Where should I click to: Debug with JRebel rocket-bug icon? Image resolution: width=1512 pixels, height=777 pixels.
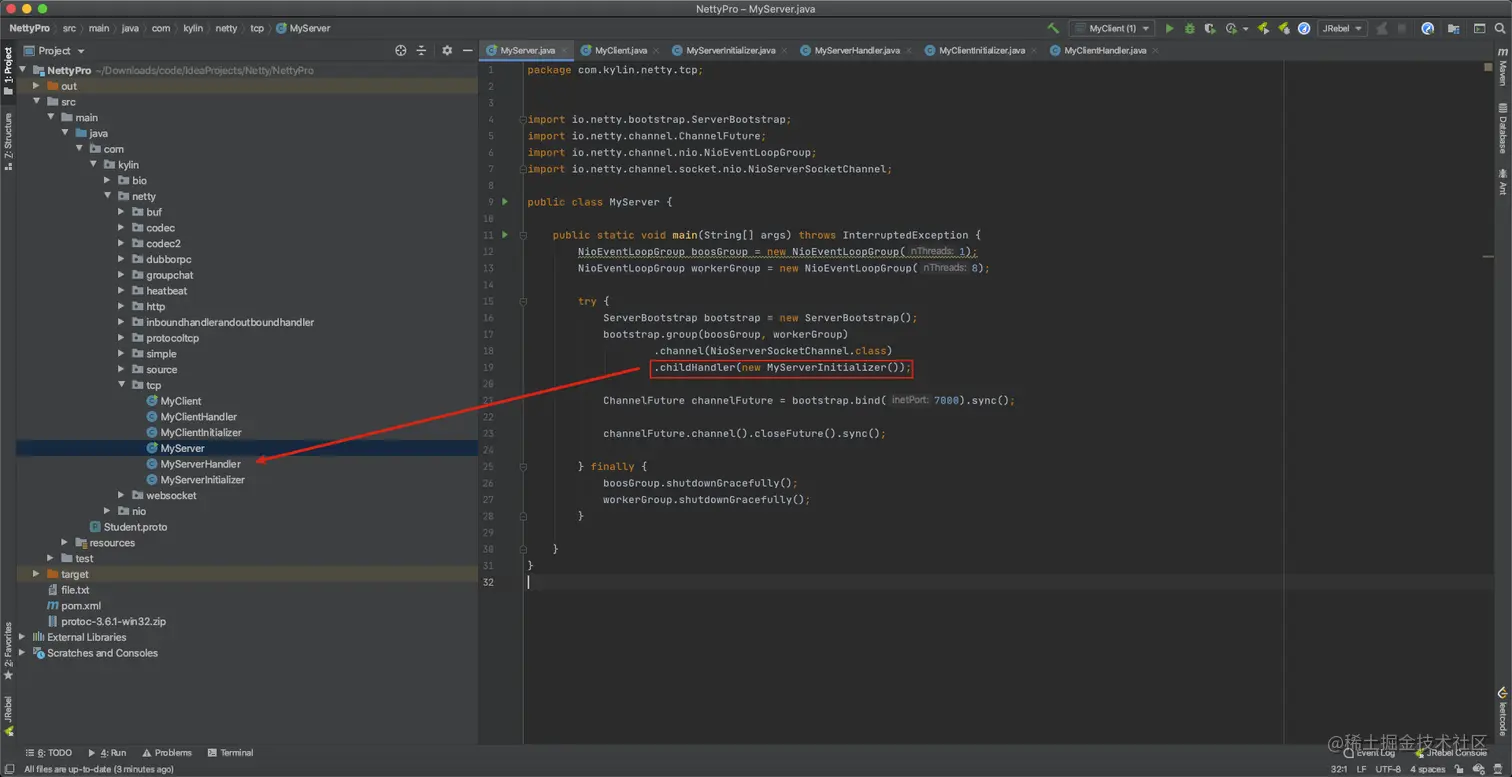[1283, 28]
